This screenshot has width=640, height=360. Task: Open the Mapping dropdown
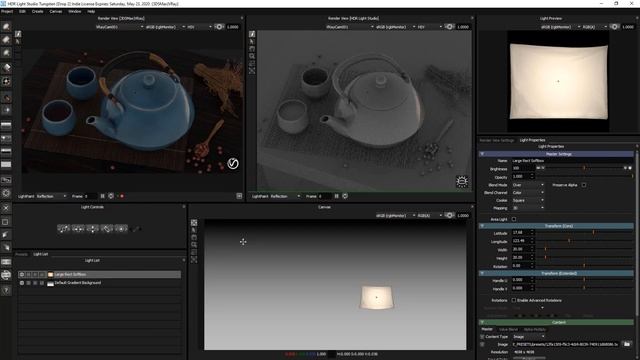528,208
